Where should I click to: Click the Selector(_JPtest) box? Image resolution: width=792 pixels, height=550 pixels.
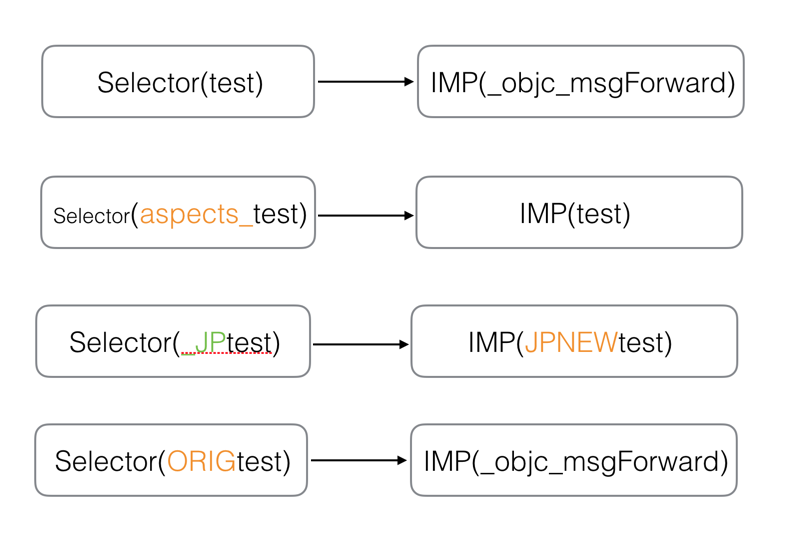(173, 342)
